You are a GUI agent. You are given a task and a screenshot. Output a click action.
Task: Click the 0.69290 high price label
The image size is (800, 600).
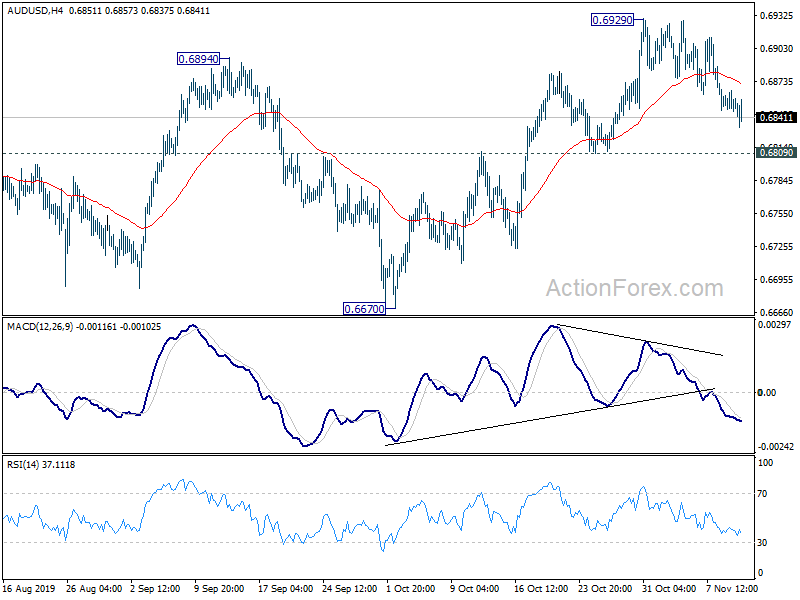612,20
